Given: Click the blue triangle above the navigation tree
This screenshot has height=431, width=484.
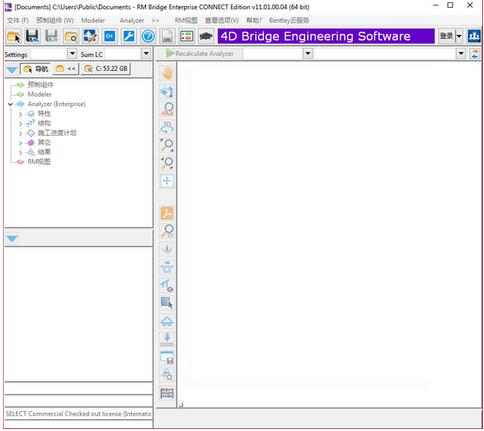Looking at the screenshot, I should click(12, 69).
